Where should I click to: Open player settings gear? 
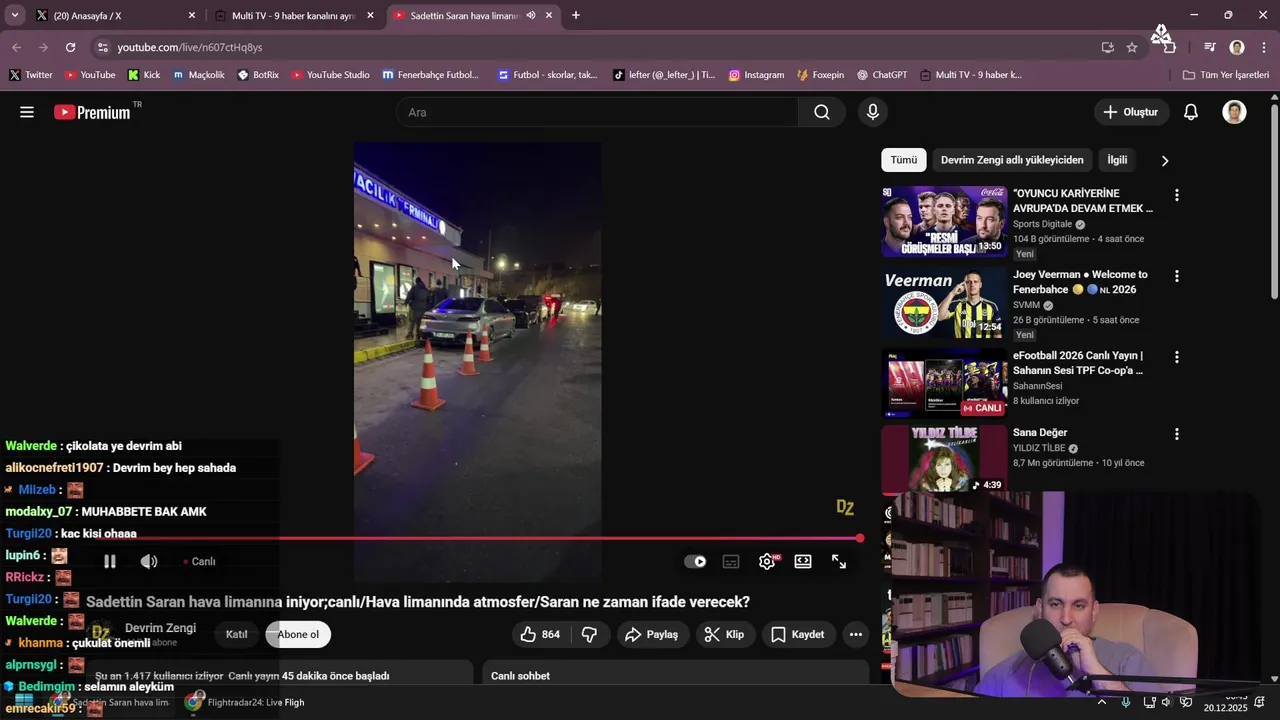coord(767,562)
